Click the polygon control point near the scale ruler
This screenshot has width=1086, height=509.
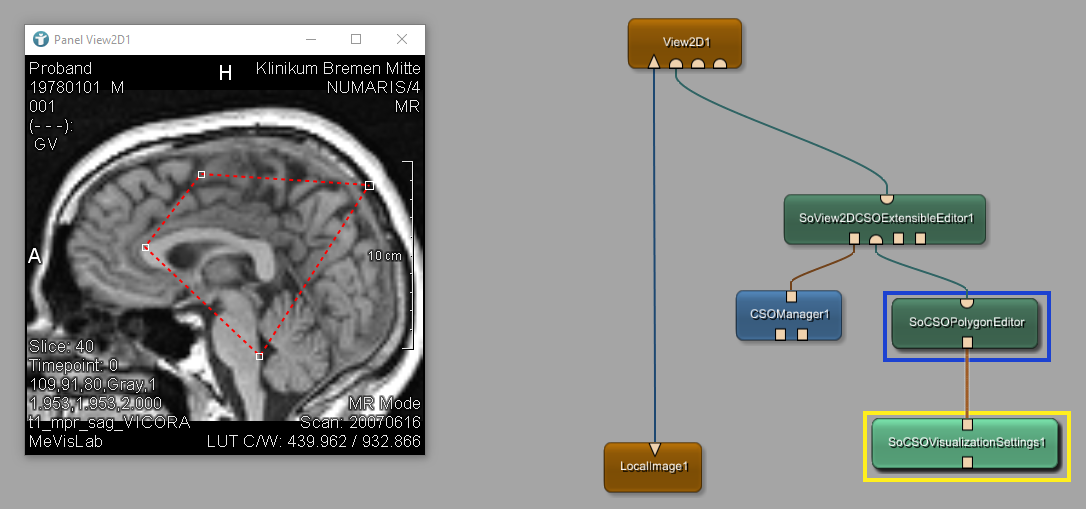coord(369,185)
